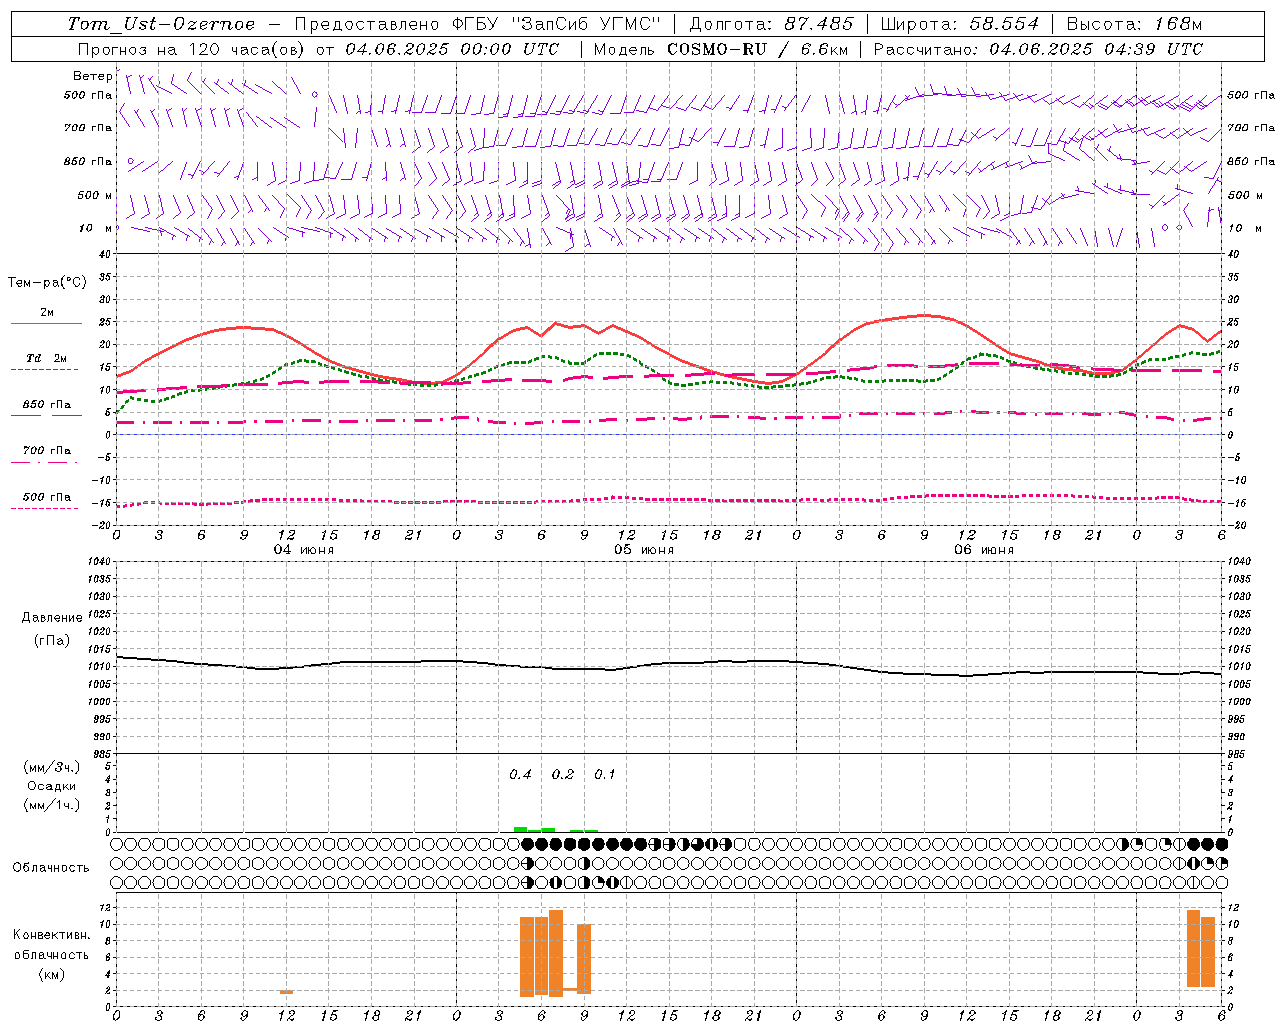Click the 'Облачность' cloud cover label

51,867
